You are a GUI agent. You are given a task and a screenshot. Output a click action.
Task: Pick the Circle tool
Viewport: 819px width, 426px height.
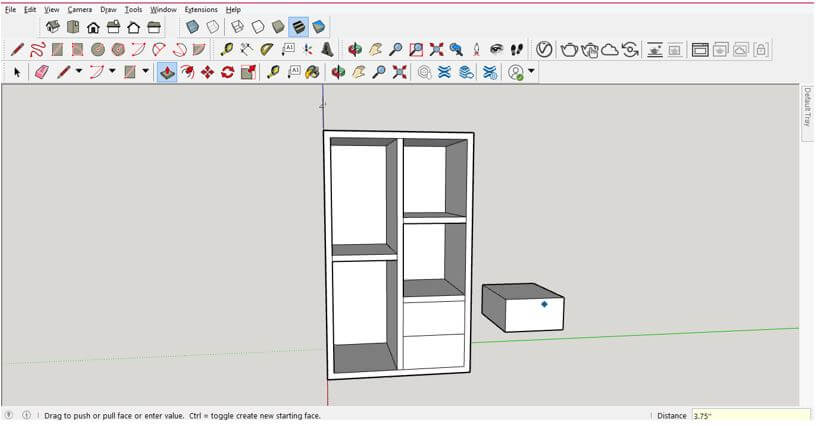pos(98,50)
